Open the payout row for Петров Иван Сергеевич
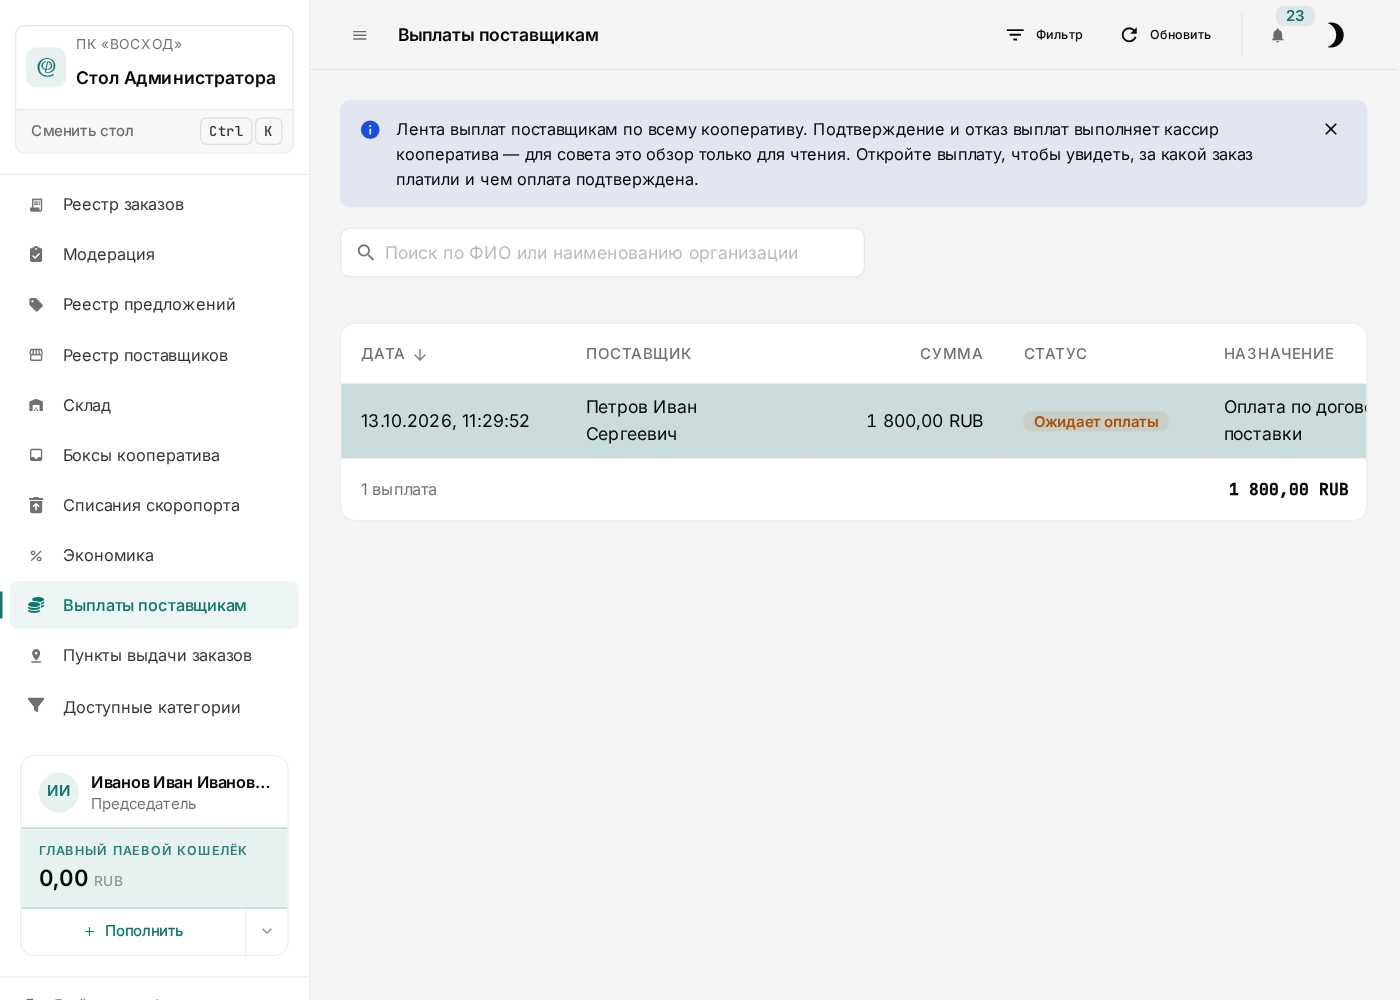Screen dimensions: 1400x1000 click(853, 421)
